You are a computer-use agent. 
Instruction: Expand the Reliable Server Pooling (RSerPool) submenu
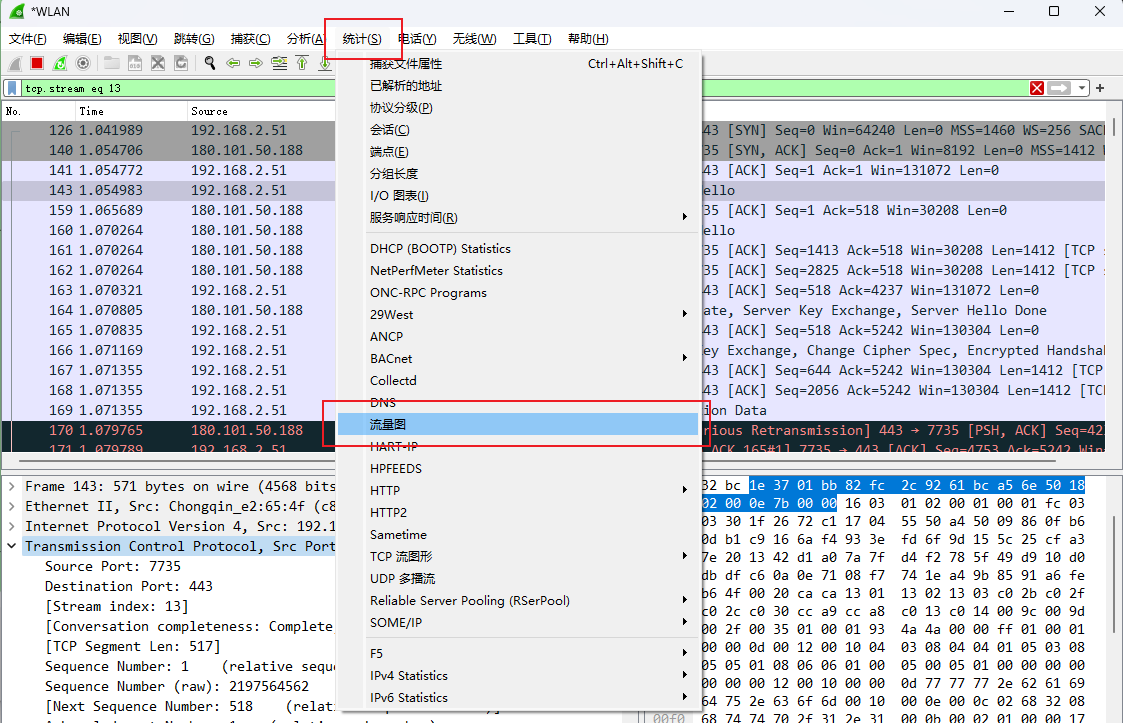tap(519, 600)
